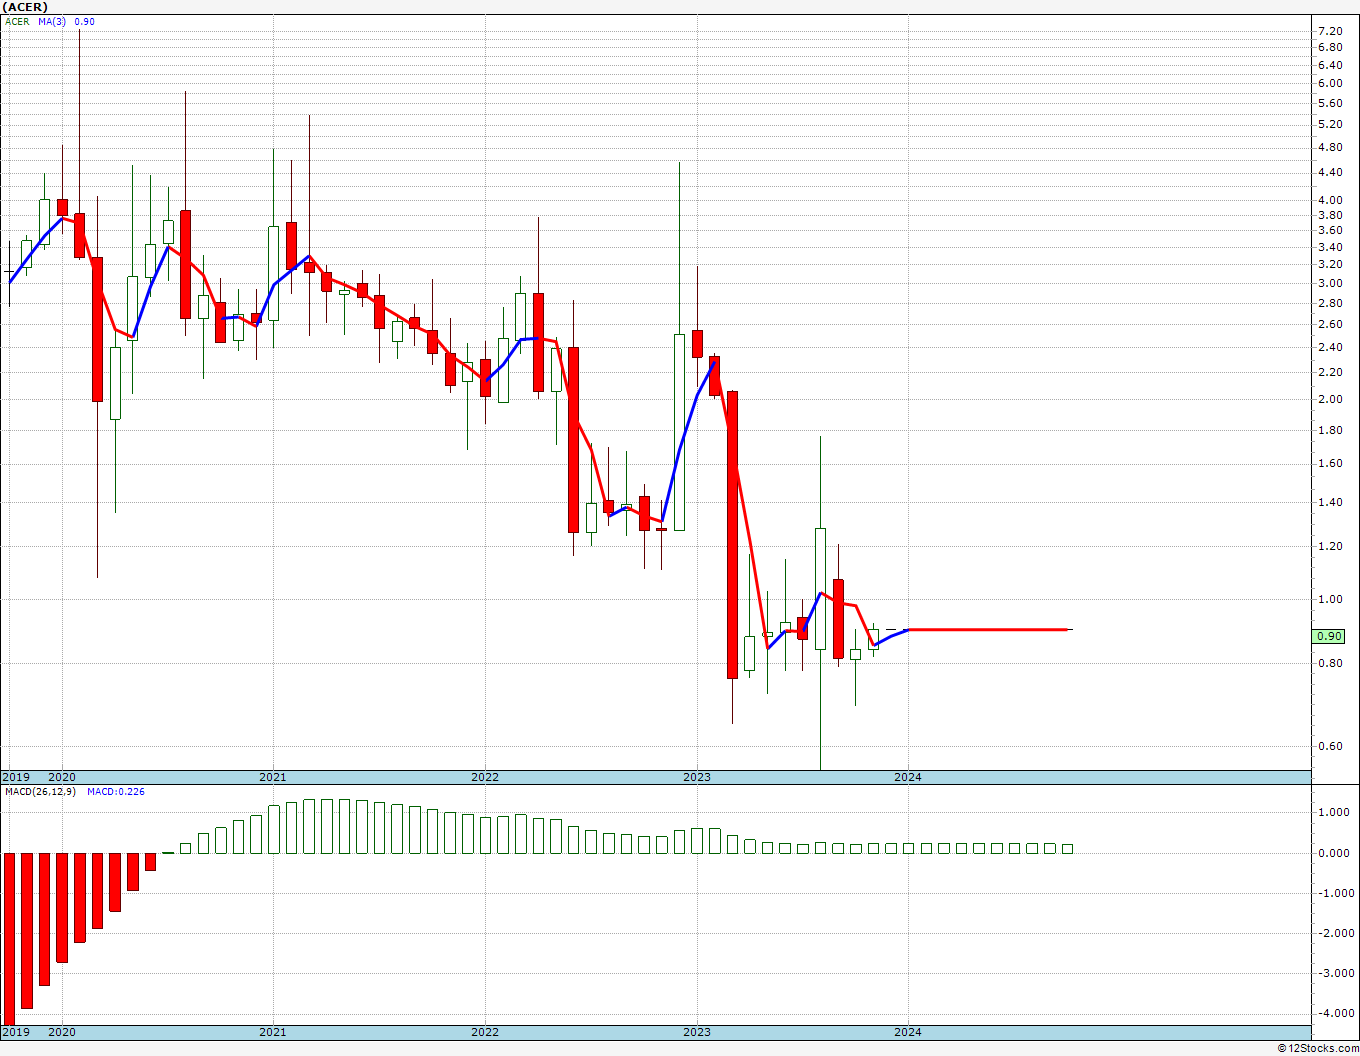Select the 0.000 label on the MACD axis
1360x1056 pixels.
[x=1334, y=853]
